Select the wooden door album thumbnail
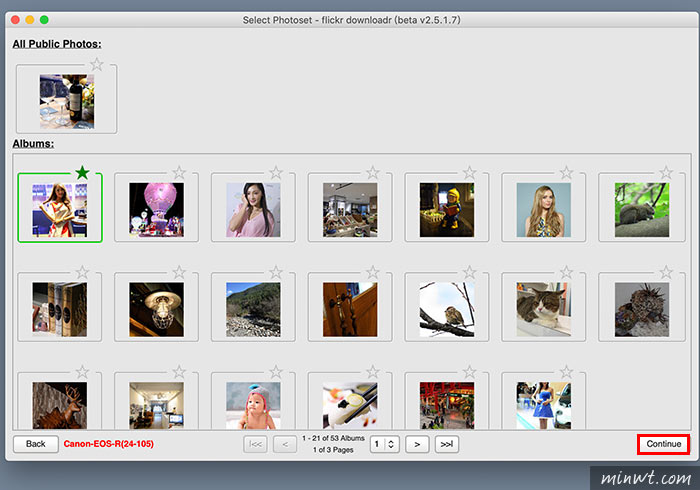This screenshot has height=490, width=700. tap(350, 310)
